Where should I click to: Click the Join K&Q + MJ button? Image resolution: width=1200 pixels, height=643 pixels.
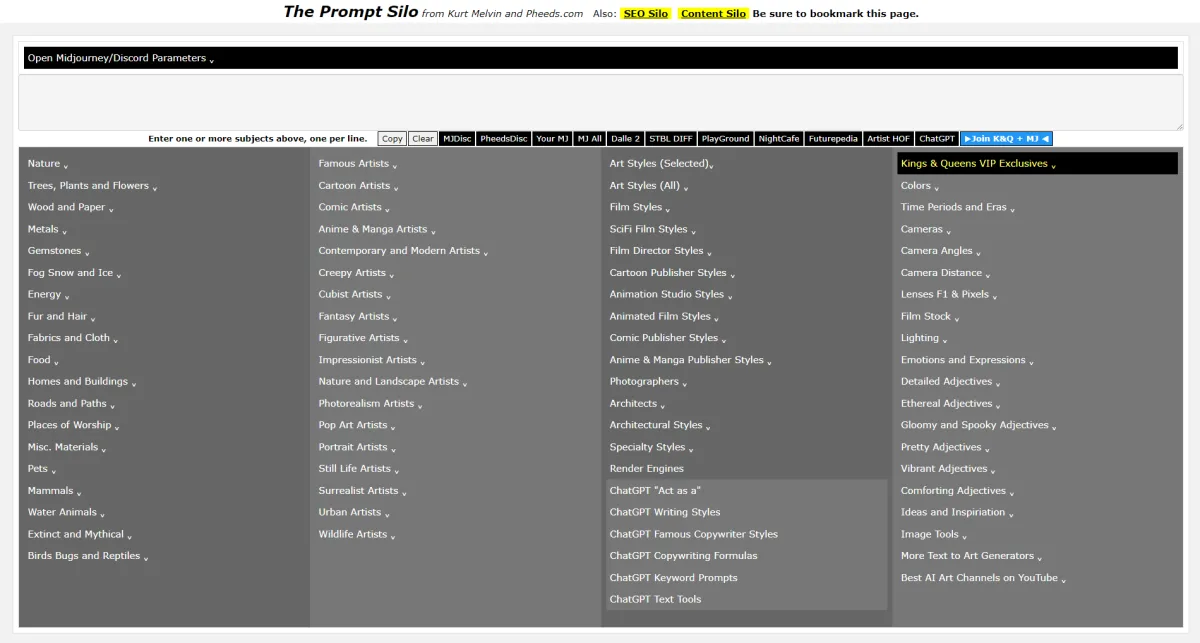1006,139
